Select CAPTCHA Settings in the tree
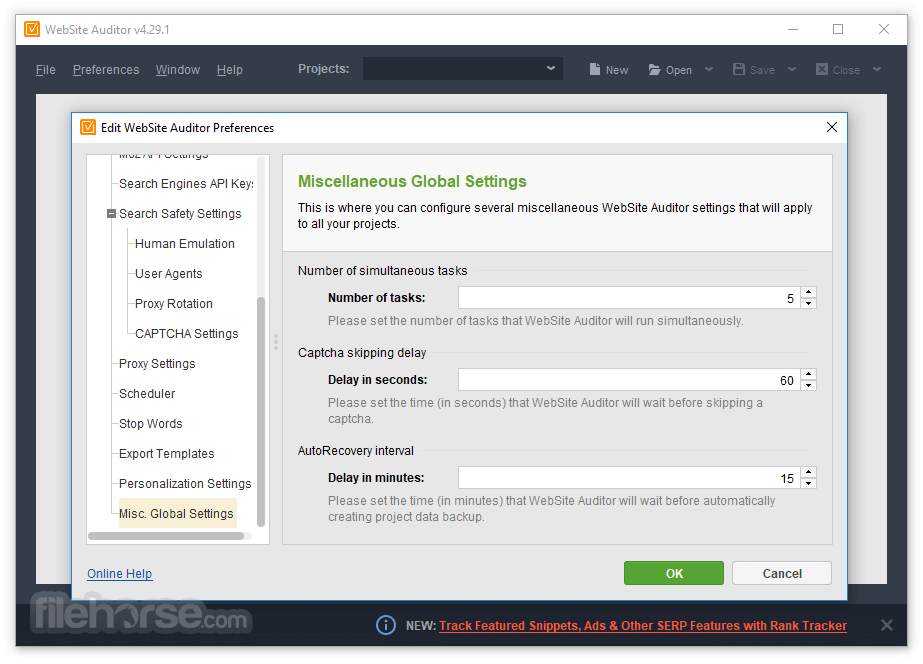Image resolution: width=923 pixels, height=664 pixels. pos(187,334)
